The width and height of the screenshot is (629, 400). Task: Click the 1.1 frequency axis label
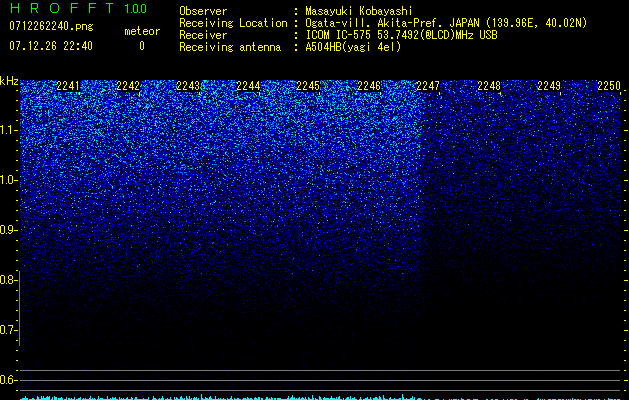point(8,130)
